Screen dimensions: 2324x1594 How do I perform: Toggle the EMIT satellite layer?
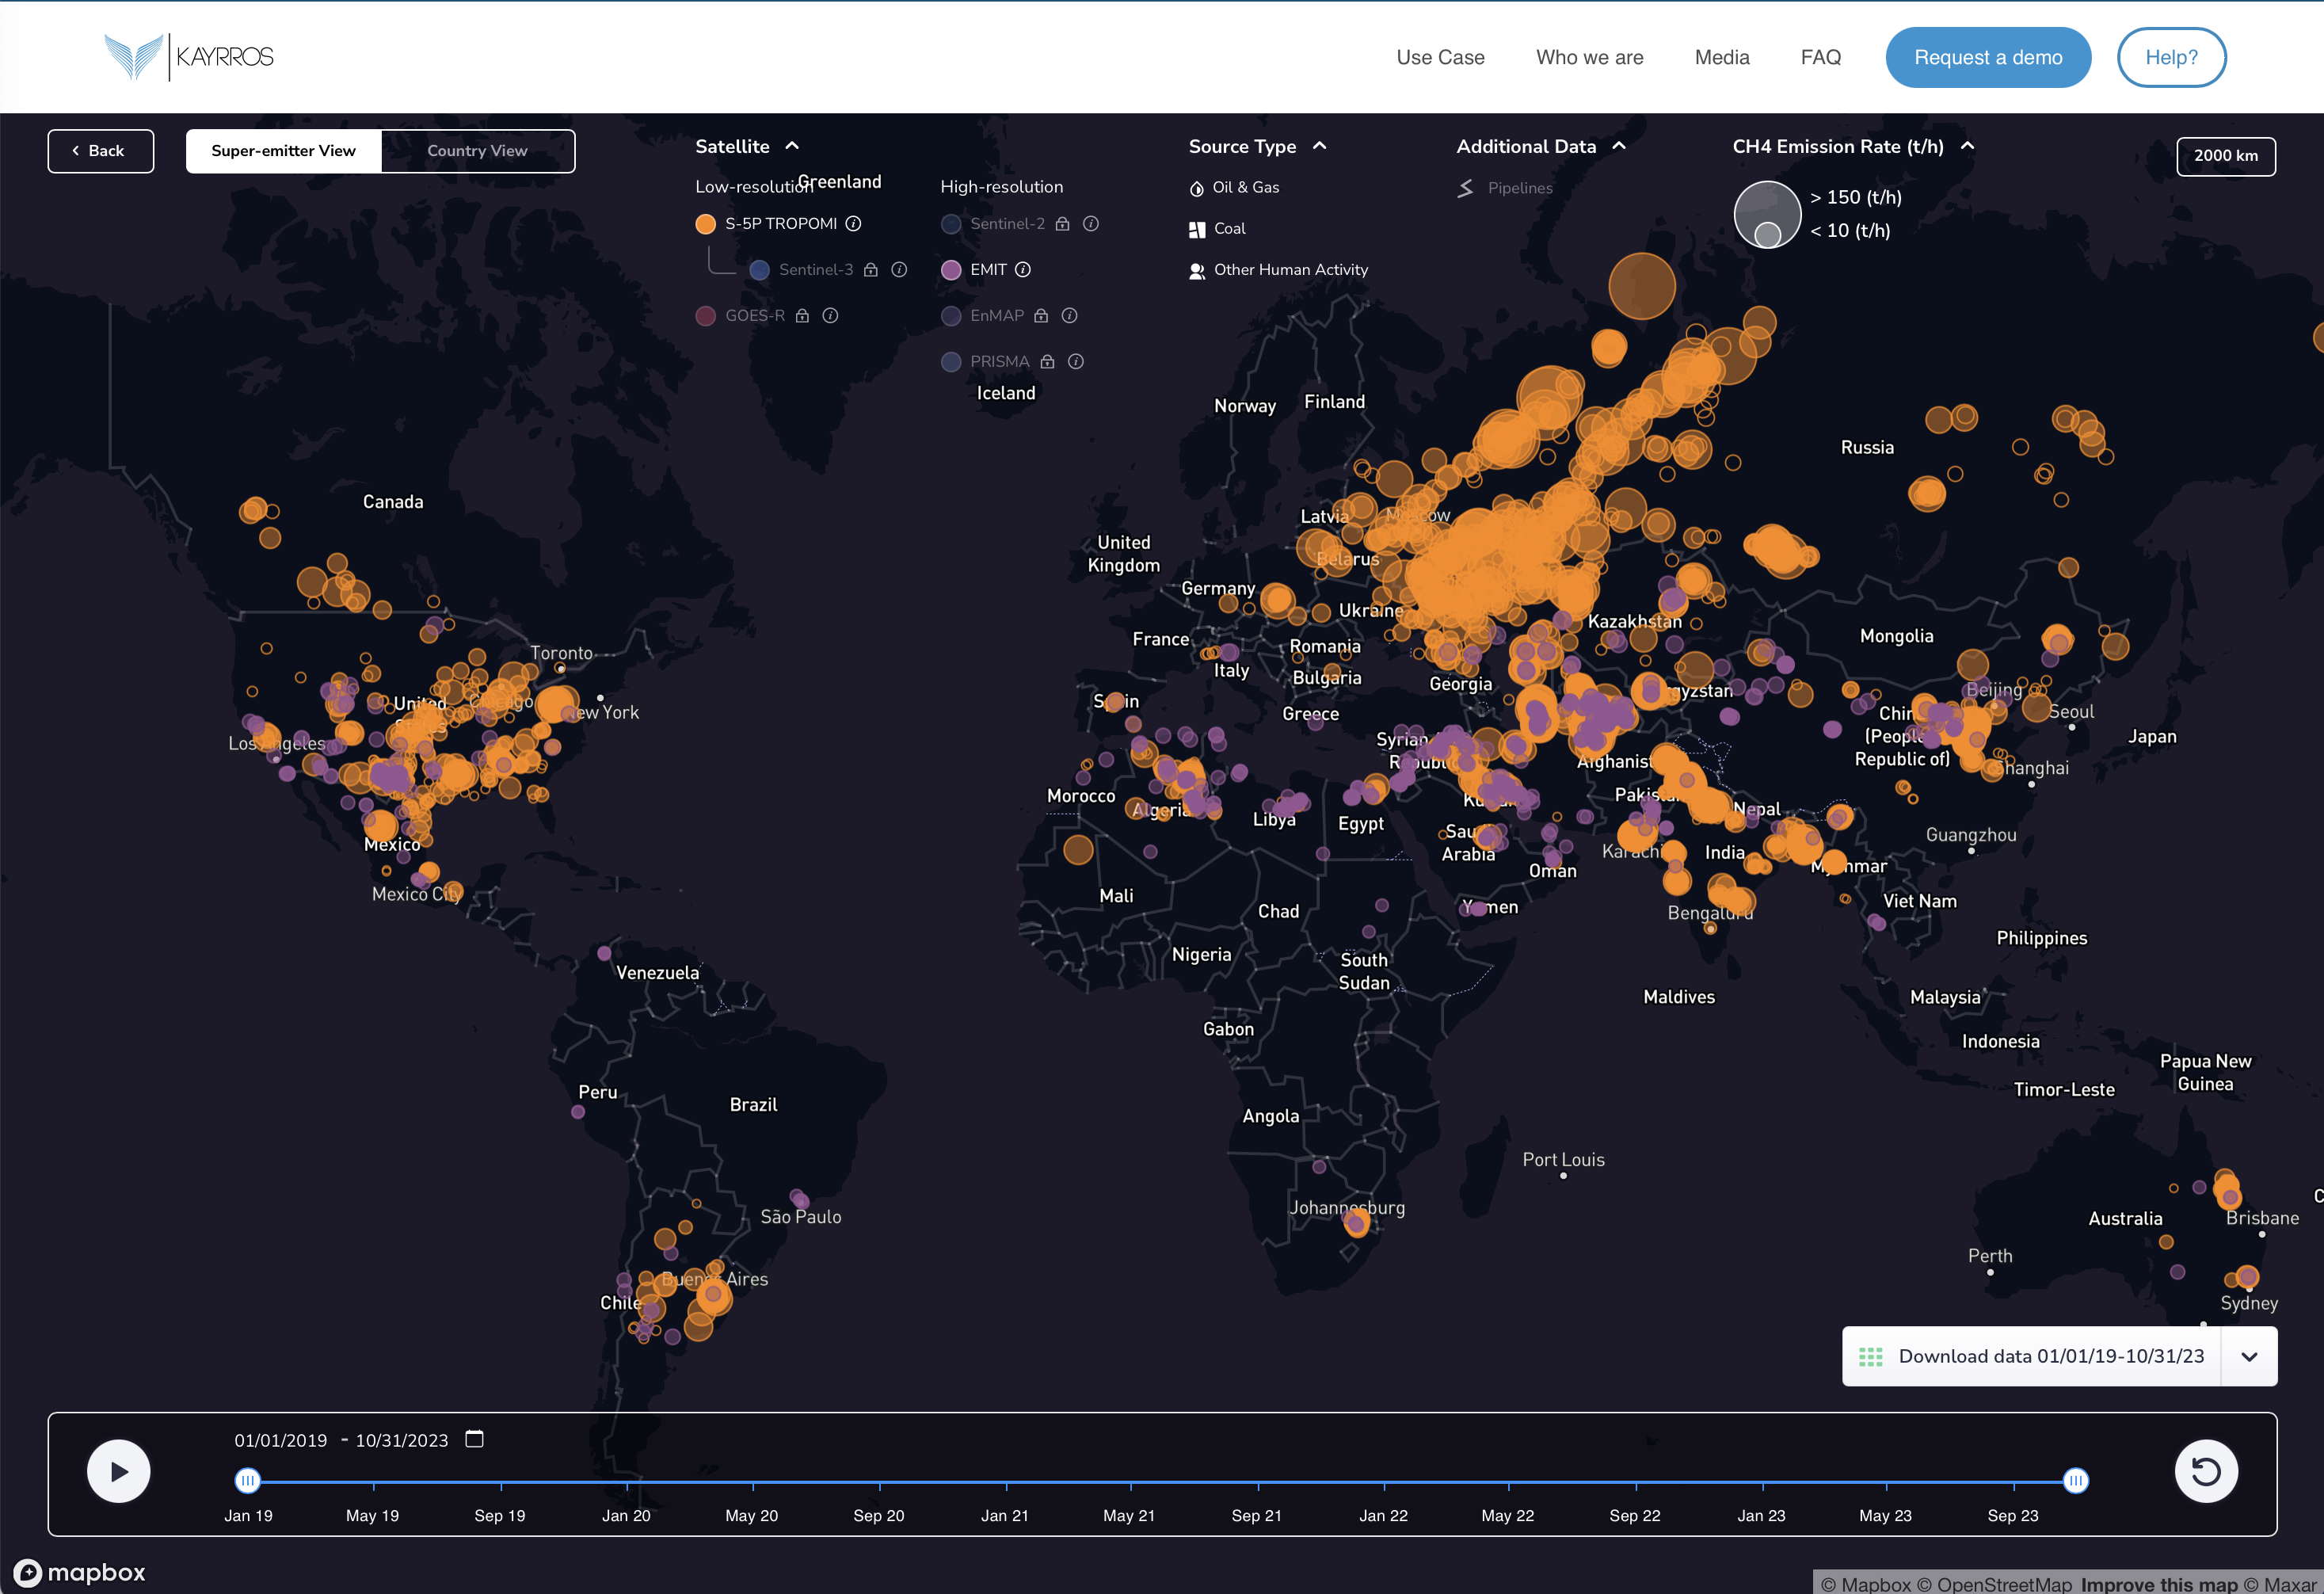click(951, 270)
